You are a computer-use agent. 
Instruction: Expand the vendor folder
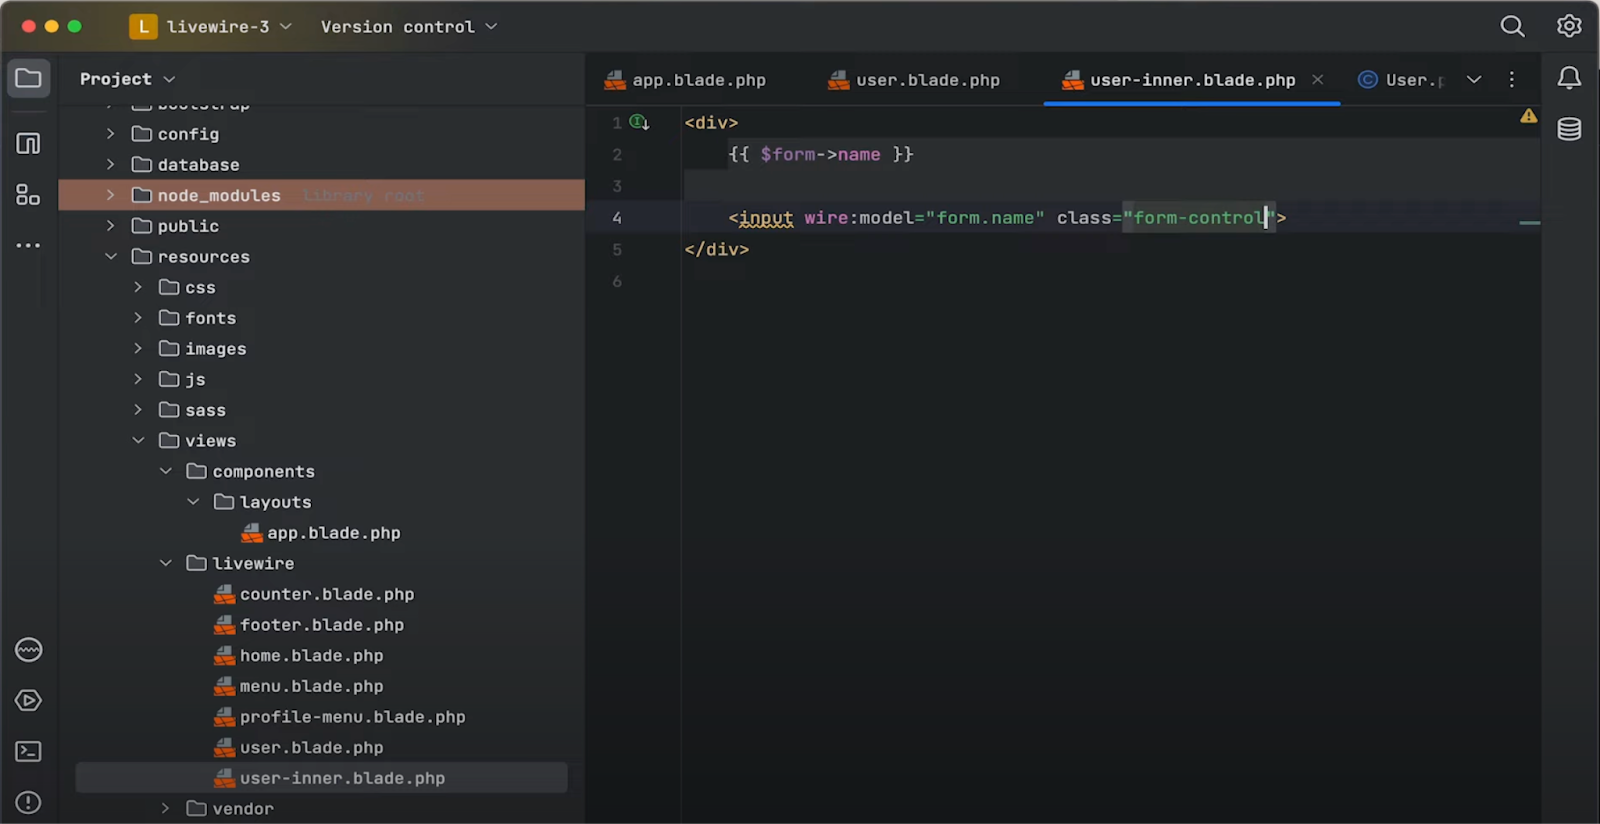click(x=166, y=808)
